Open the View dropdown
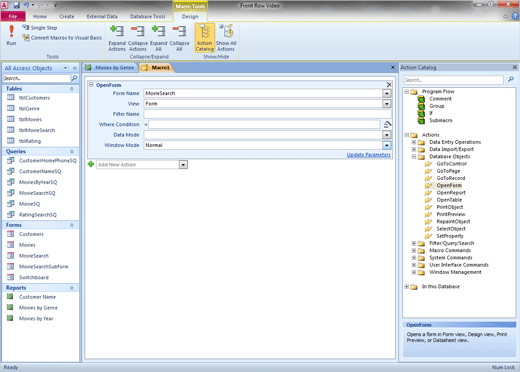Viewport: 520px width, 372px height. (386, 104)
